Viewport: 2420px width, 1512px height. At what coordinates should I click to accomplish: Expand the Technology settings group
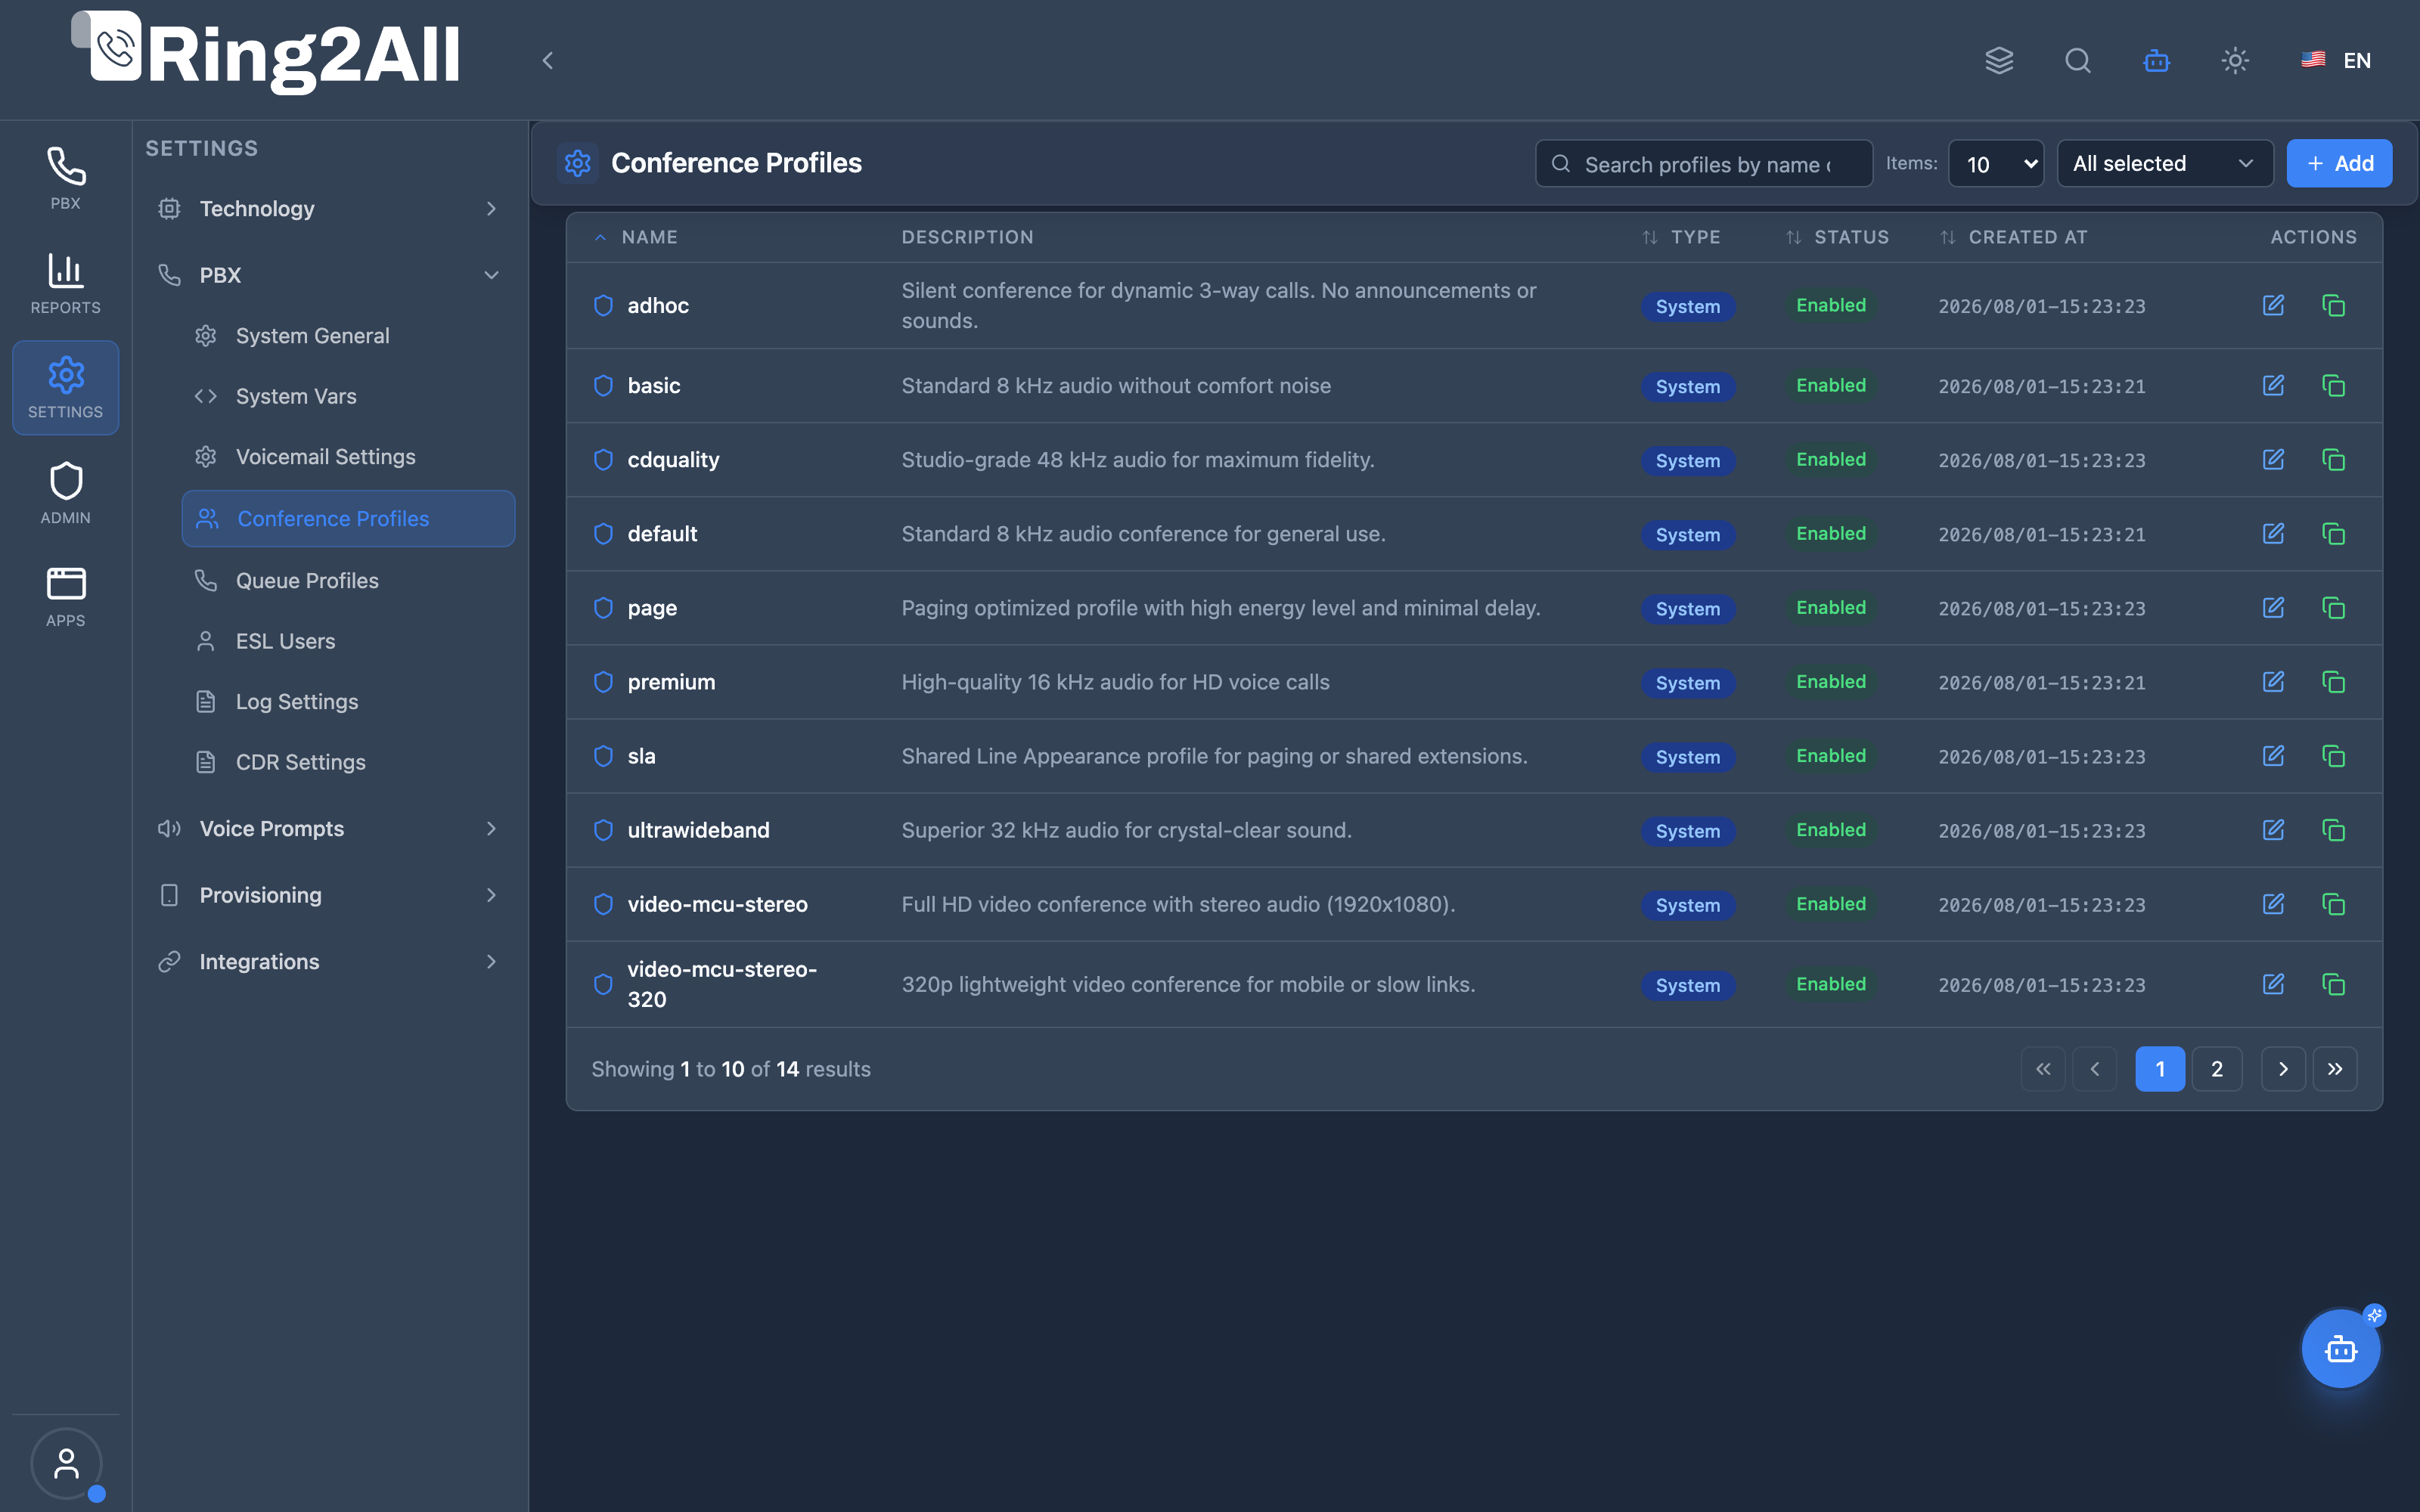pyautogui.click(x=328, y=209)
